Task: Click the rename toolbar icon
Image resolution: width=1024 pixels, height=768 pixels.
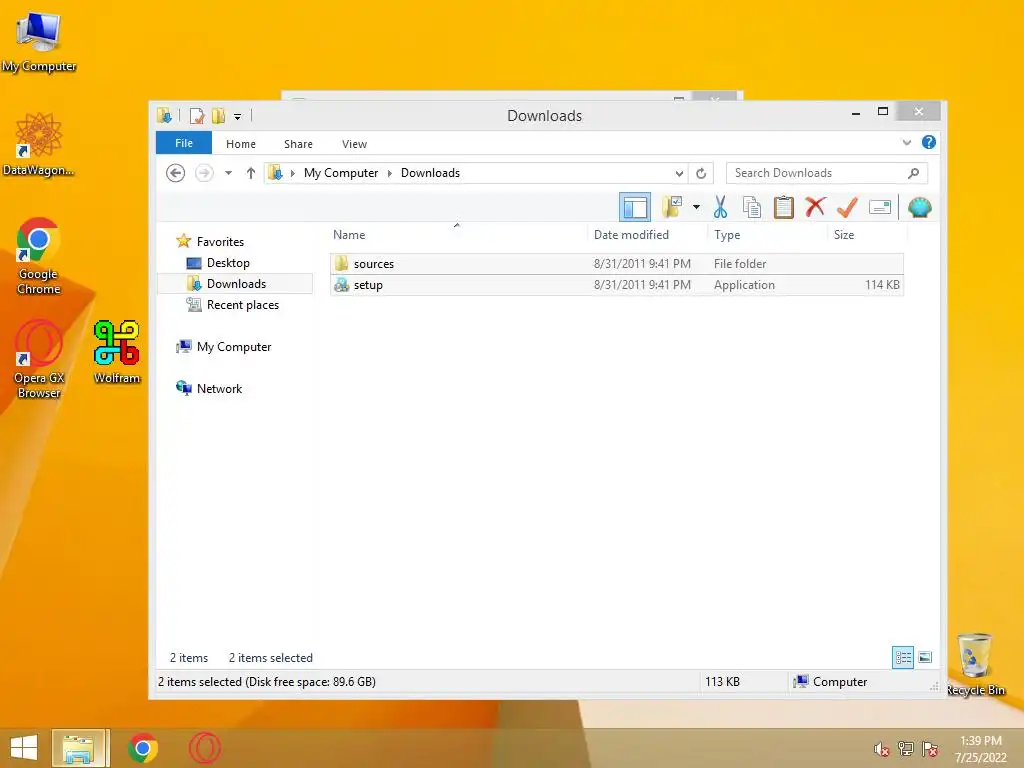Action: coord(880,208)
